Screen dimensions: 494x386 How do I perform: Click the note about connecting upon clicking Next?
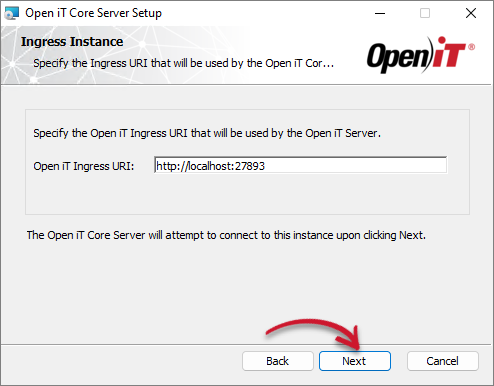(226, 235)
